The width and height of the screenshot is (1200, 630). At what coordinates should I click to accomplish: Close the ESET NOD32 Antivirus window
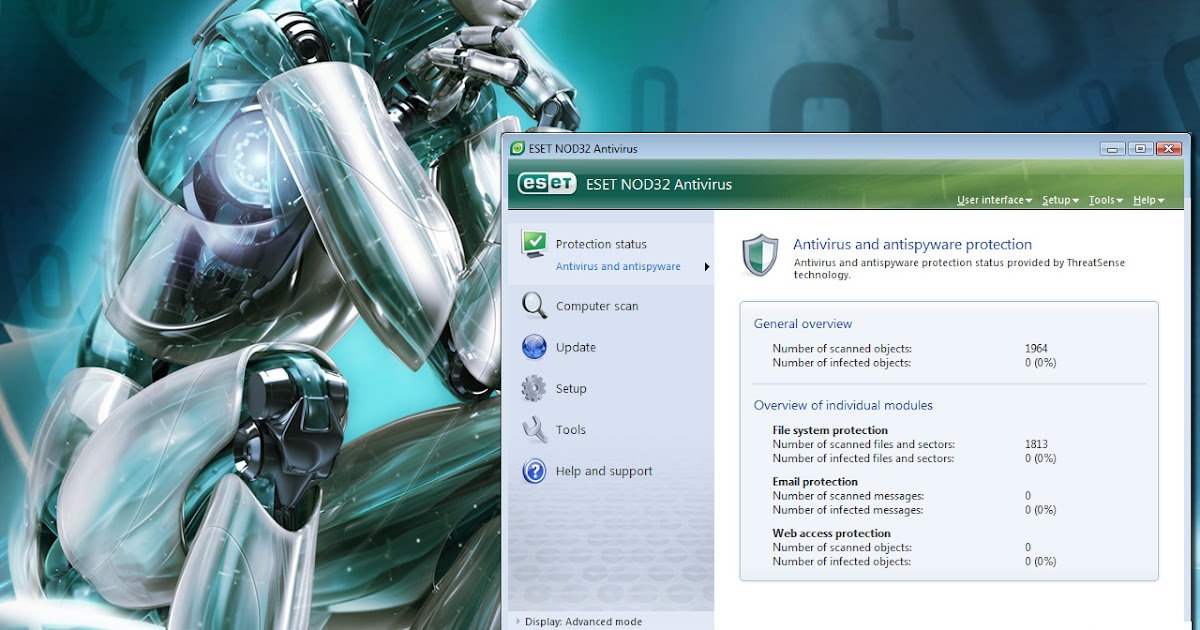pyautogui.click(x=1168, y=149)
